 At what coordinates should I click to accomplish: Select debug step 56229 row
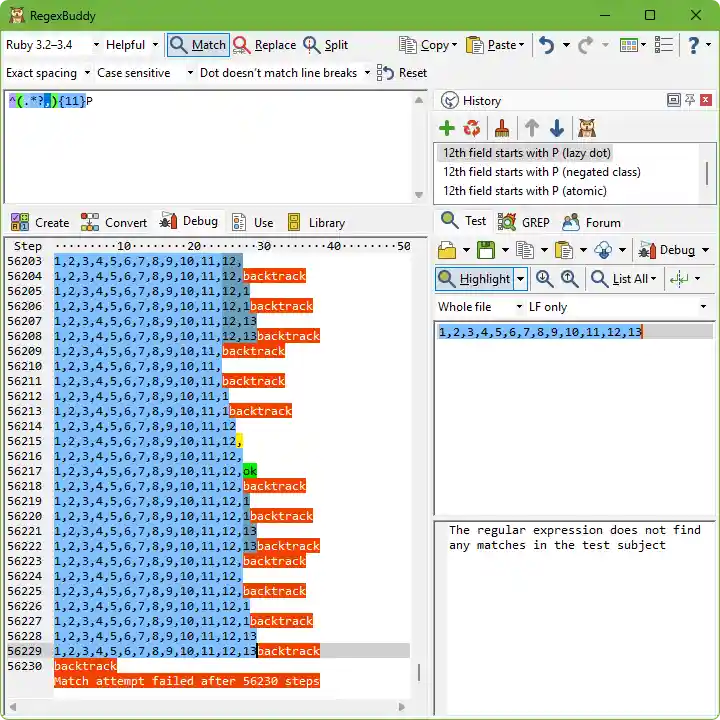tap(208, 651)
